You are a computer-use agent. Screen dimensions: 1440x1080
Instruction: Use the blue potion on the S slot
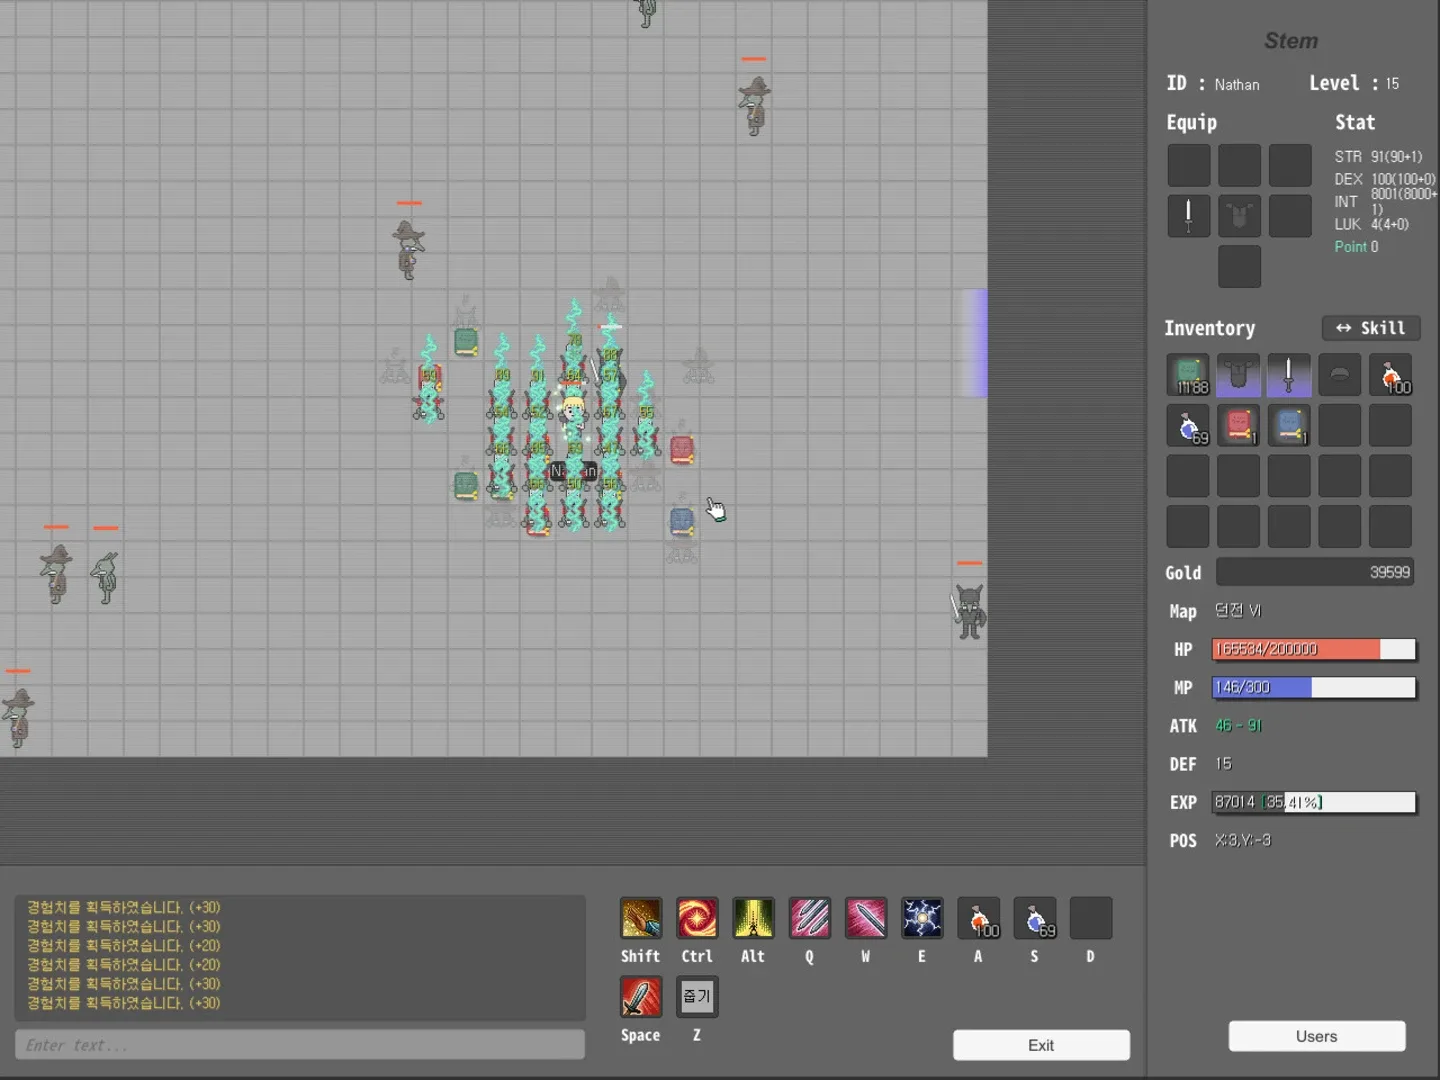tap(1034, 917)
